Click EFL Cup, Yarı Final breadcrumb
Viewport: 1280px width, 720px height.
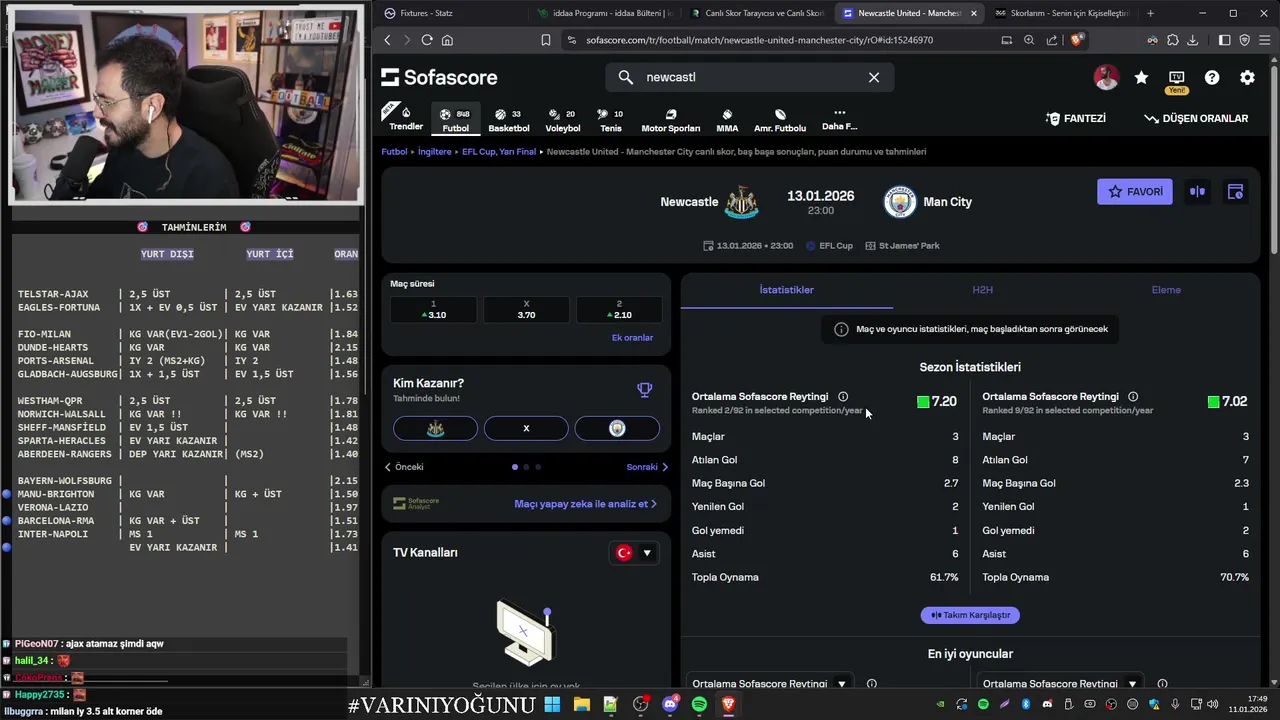[499, 152]
